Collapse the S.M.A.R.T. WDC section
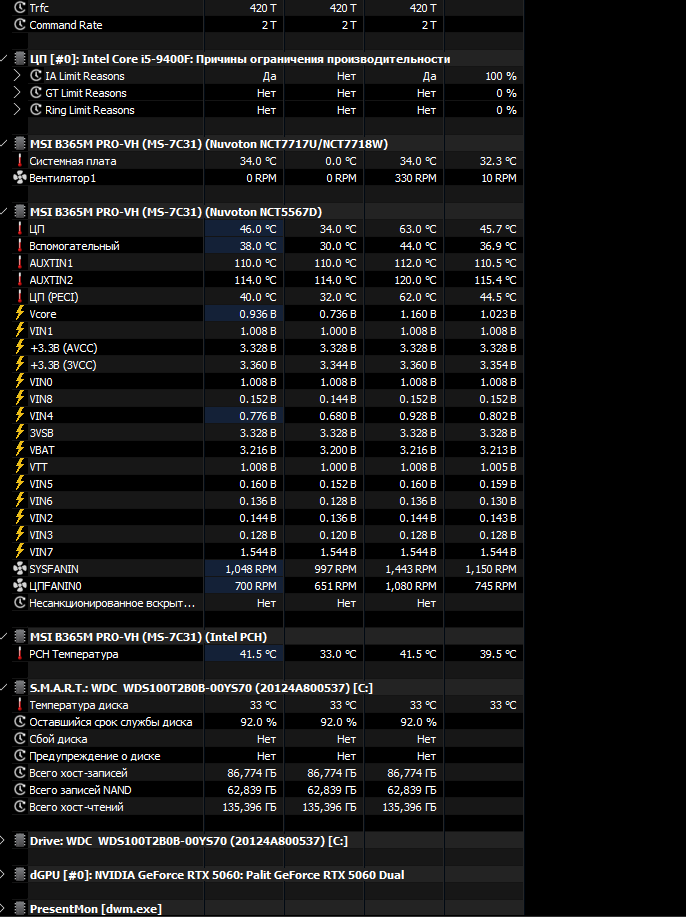 (4, 688)
